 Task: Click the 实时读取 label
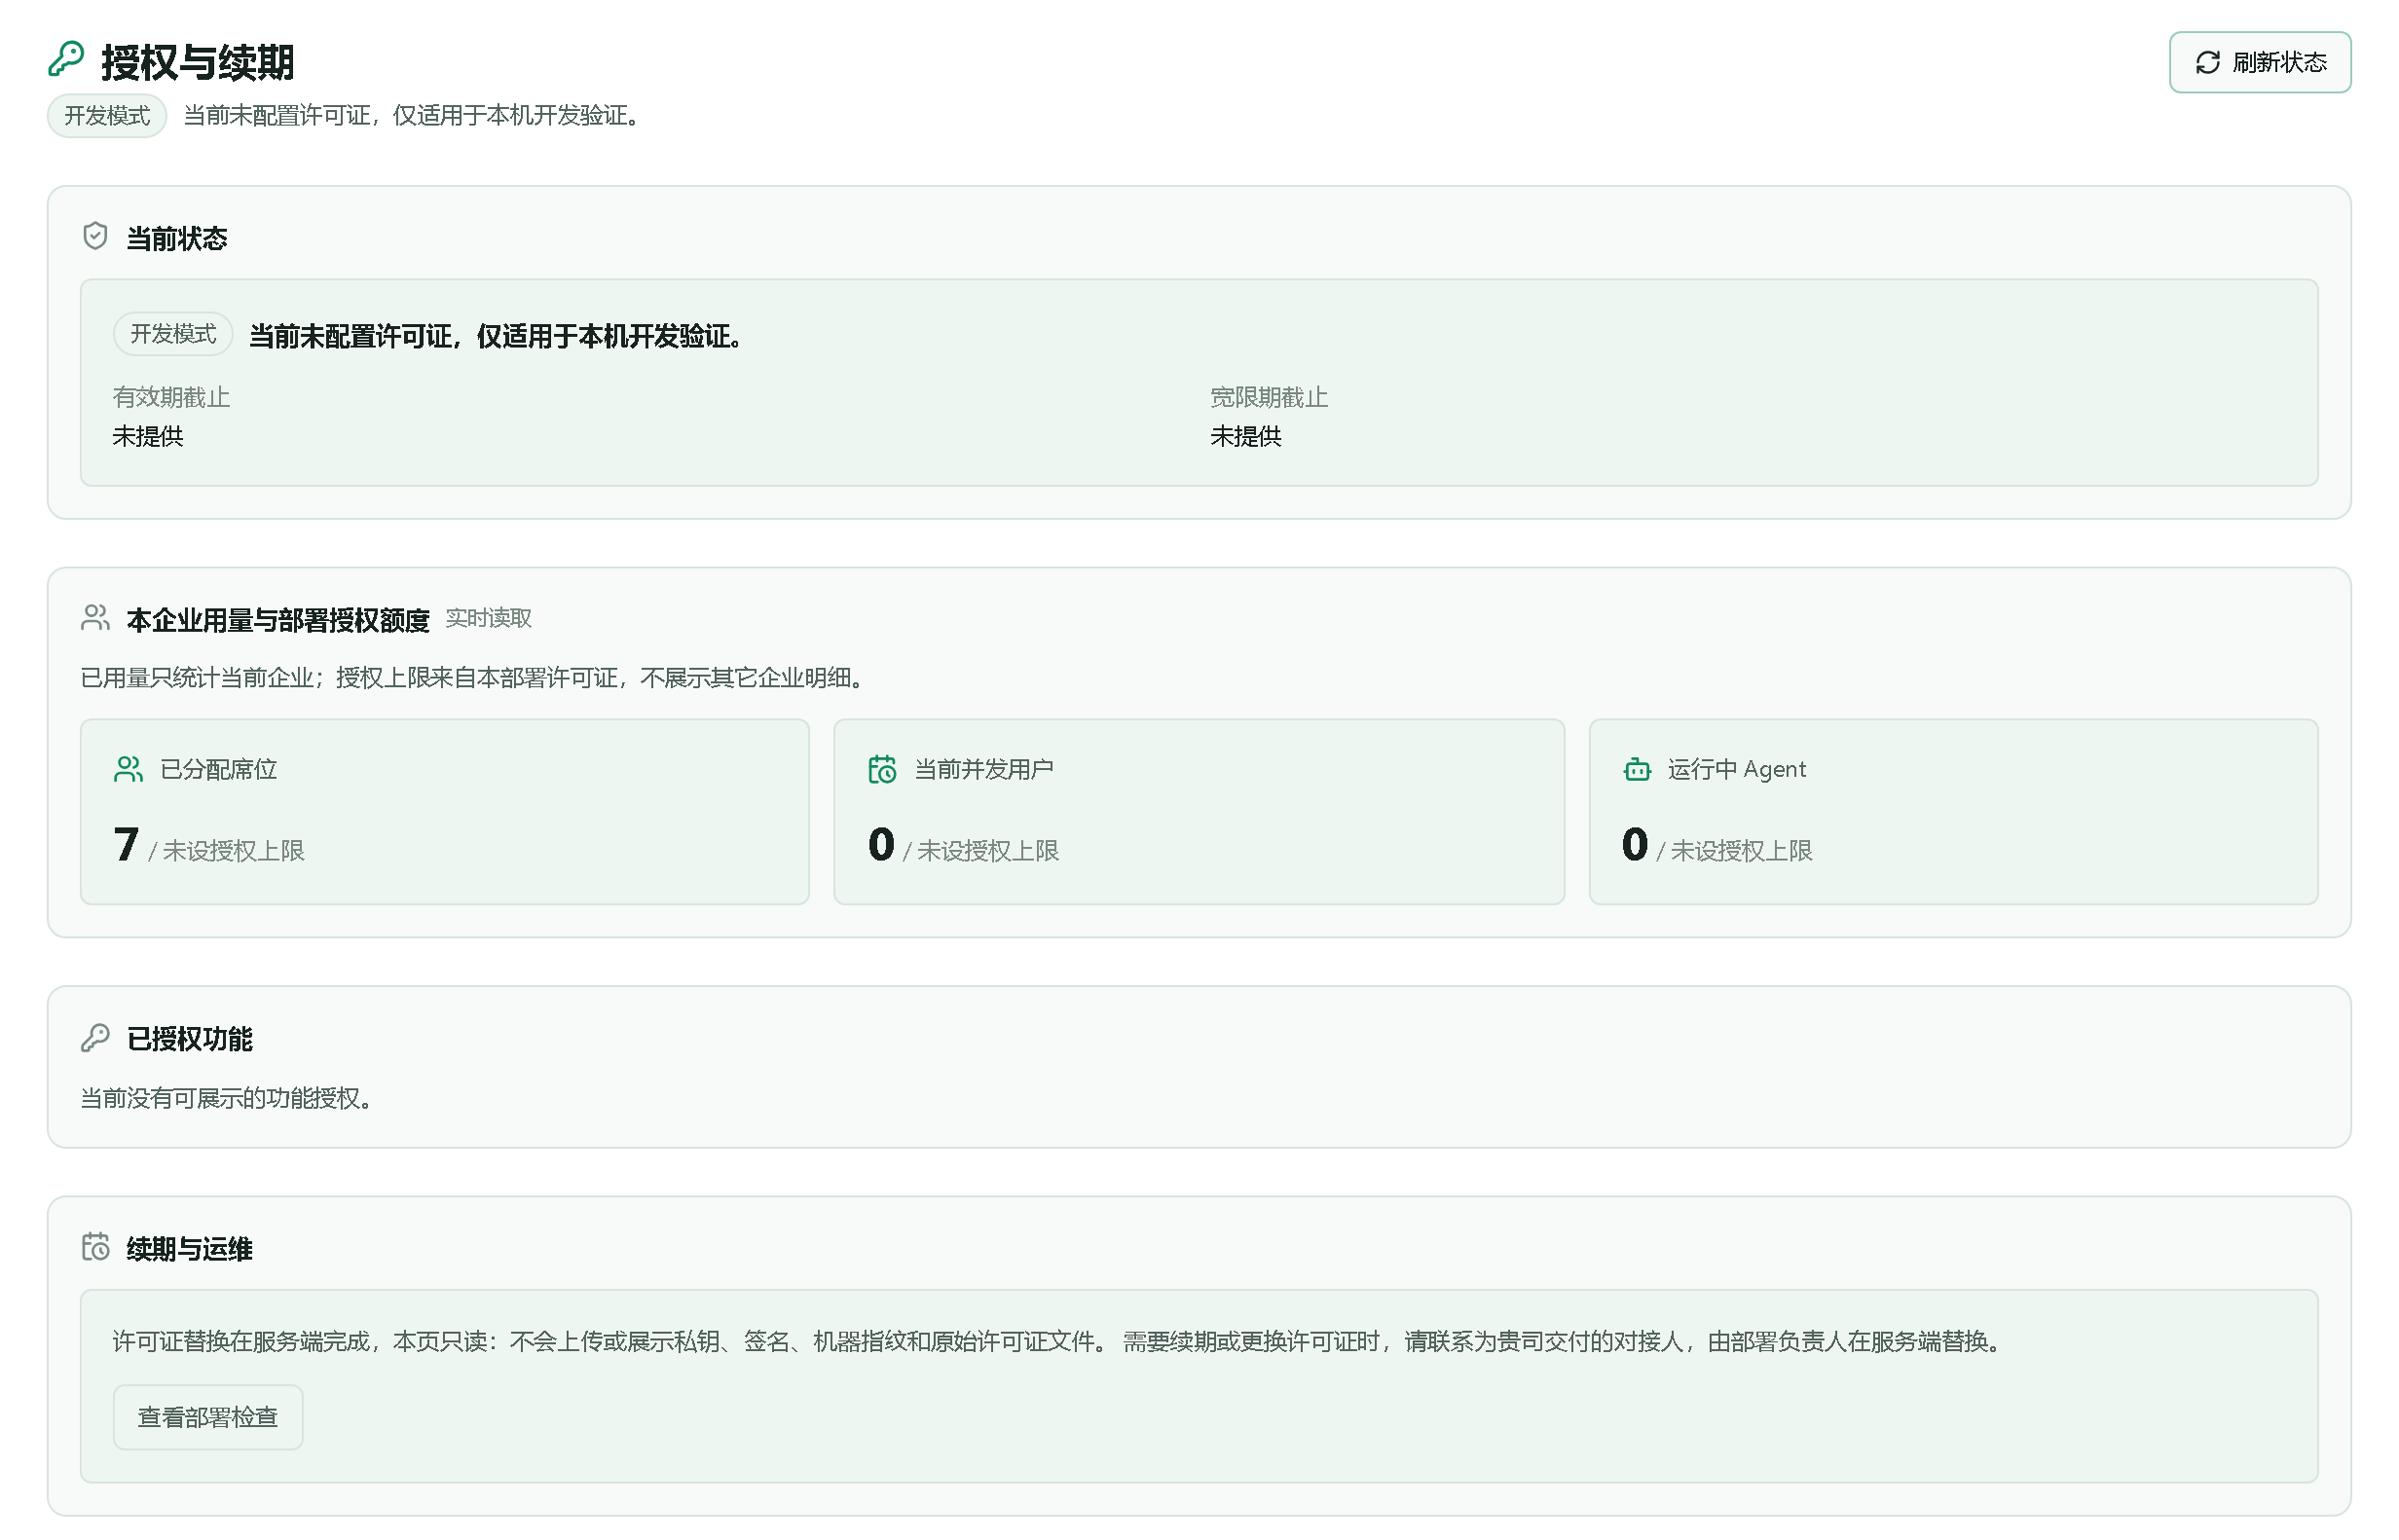[x=488, y=618]
